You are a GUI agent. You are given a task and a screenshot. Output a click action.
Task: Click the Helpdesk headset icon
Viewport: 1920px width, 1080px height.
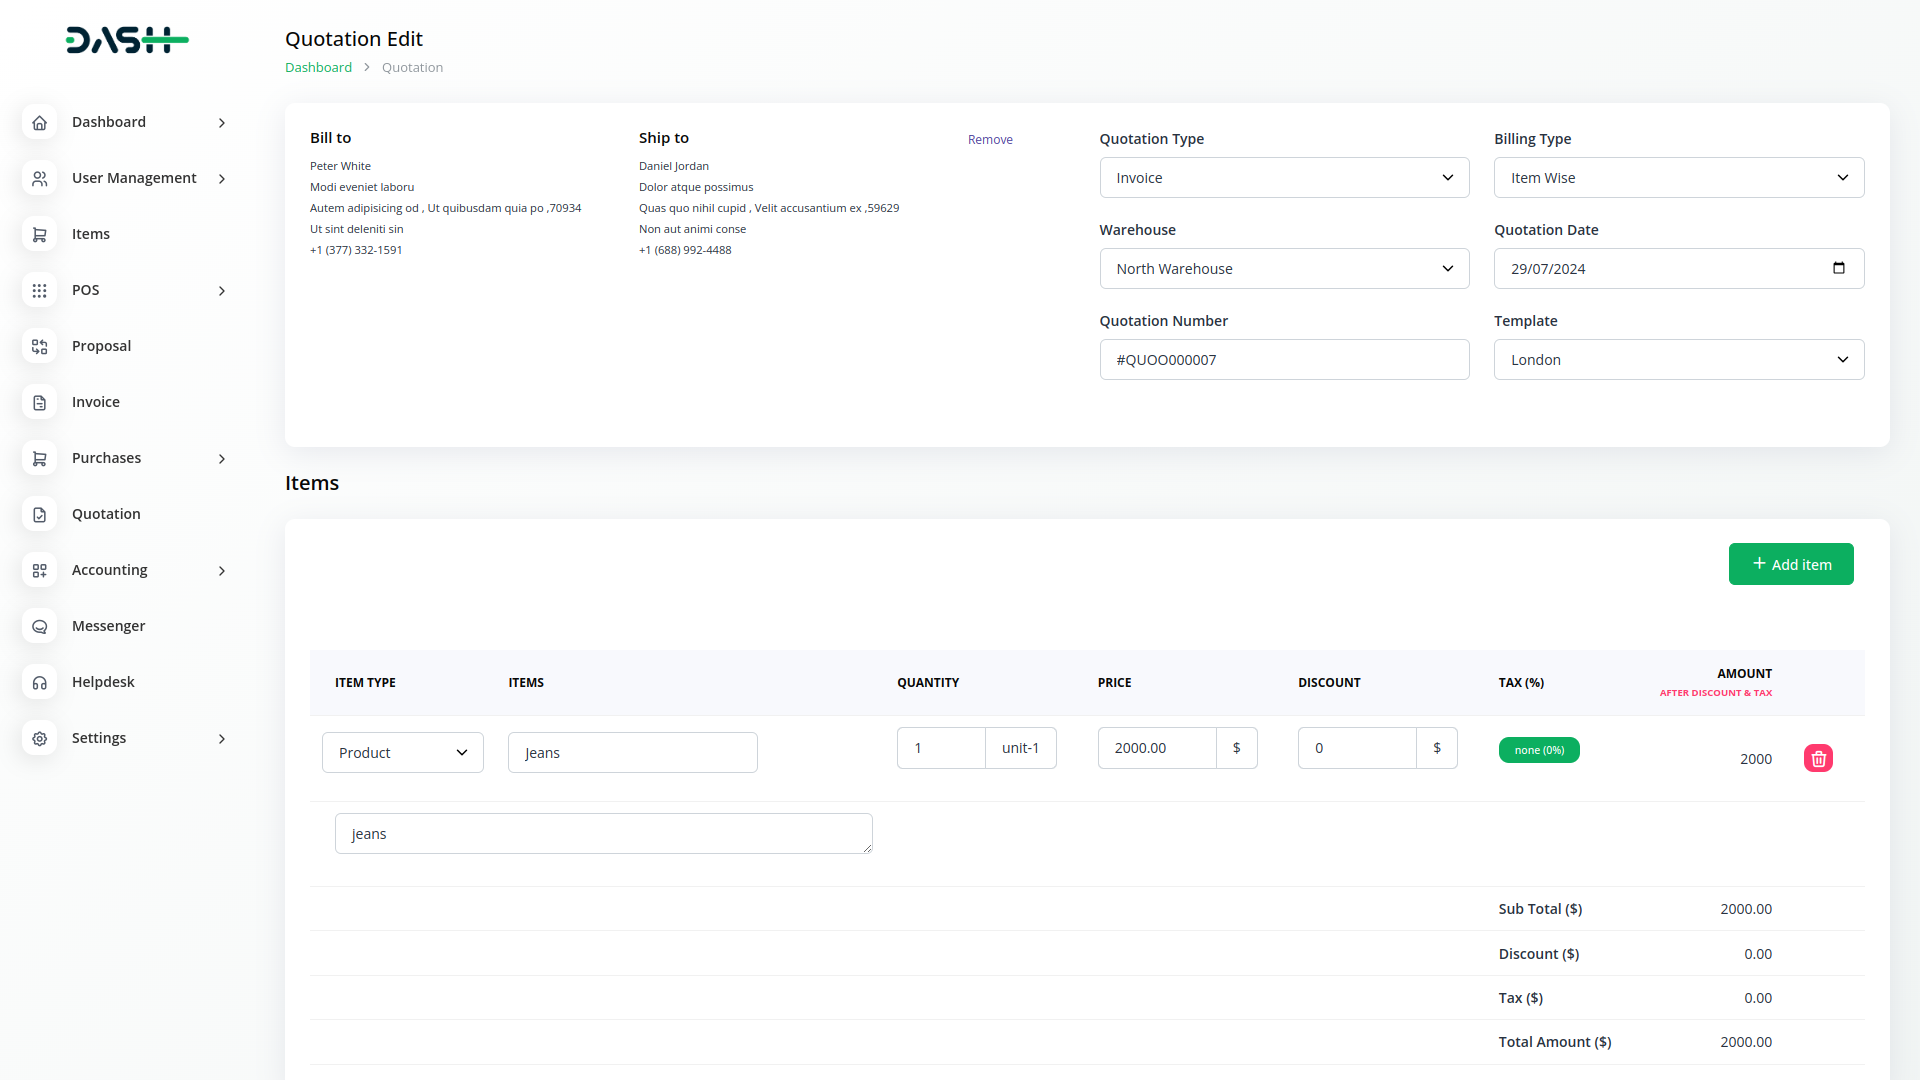point(40,682)
